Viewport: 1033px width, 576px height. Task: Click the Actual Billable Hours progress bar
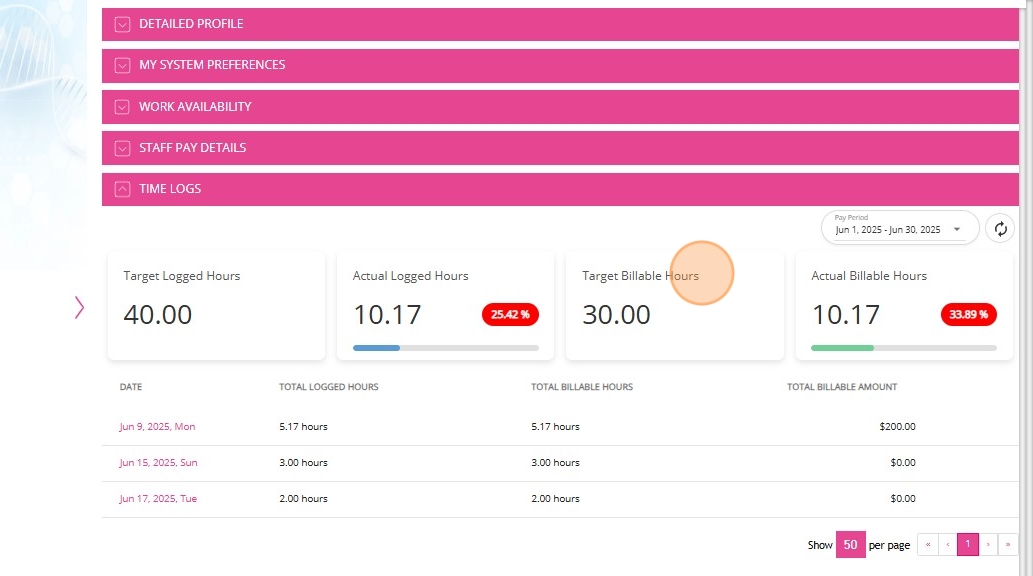pyautogui.click(x=903, y=348)
